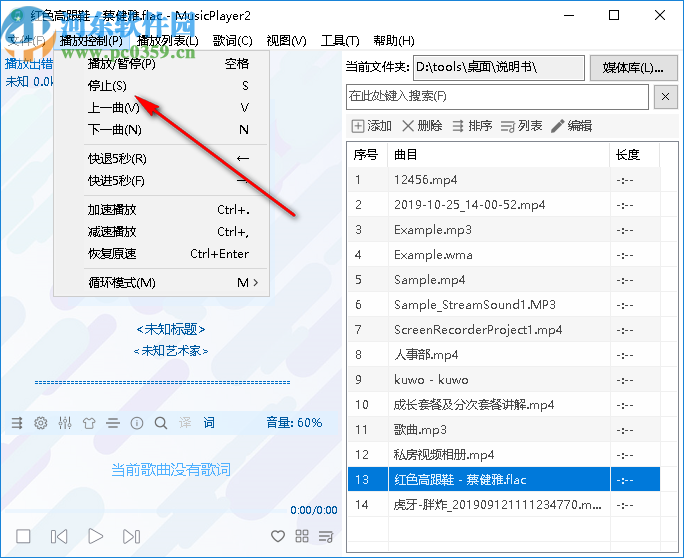Select 恢复原速 menu entry
The width and height of the screenshot is (684, 558).
pyautogui.click(x=162, y=253)
